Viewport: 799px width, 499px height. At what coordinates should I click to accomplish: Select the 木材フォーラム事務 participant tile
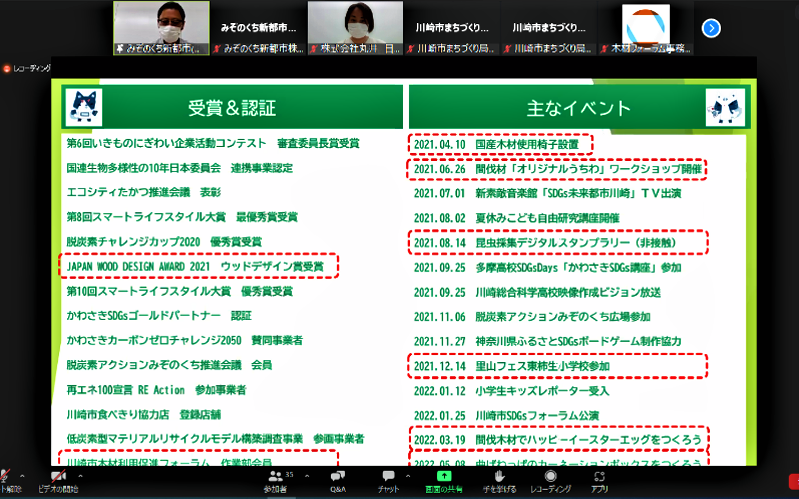click(x=646, y=28)
